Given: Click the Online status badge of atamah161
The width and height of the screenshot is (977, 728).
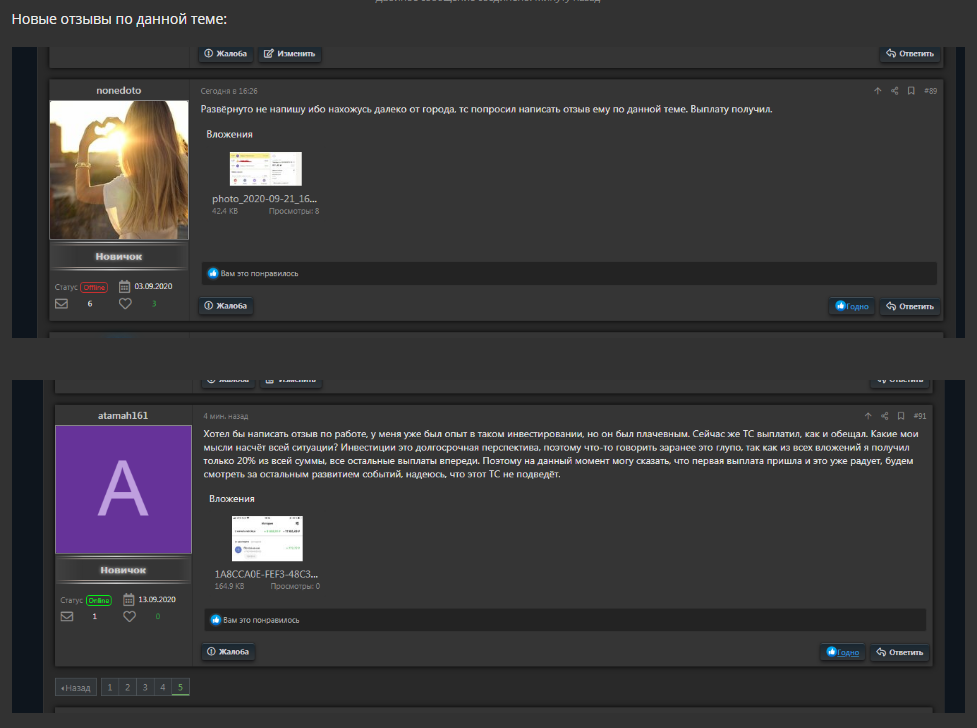Looking at the screenshot, I should [99, 600].
